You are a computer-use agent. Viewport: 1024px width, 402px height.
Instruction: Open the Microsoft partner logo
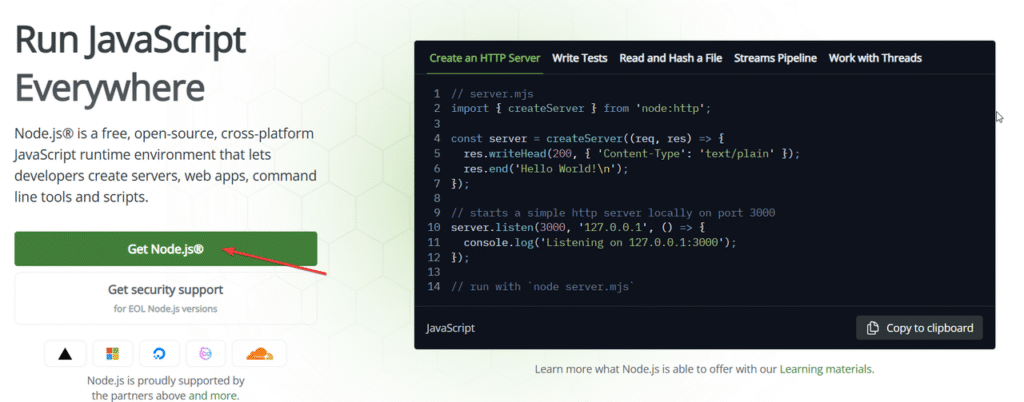pos(112,354)
